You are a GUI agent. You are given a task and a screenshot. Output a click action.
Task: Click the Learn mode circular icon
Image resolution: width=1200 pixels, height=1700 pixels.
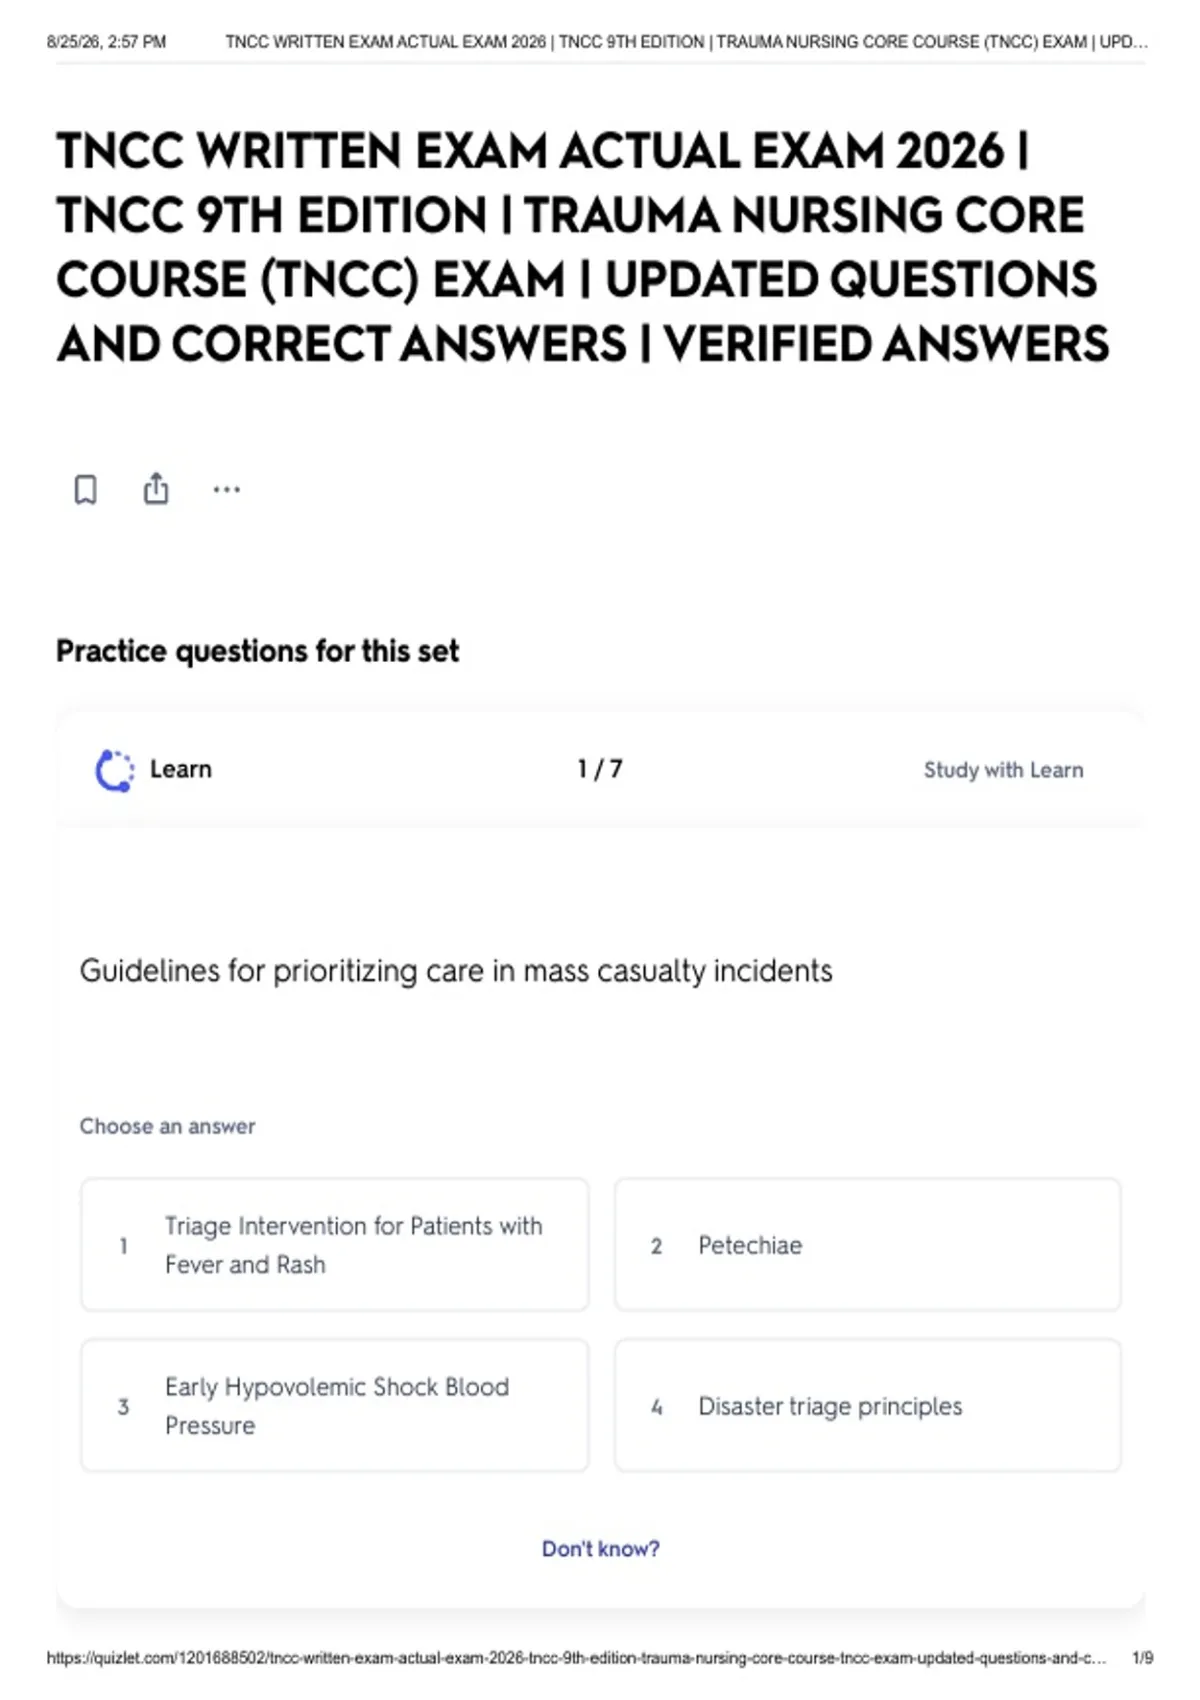[x=114, y=770]
